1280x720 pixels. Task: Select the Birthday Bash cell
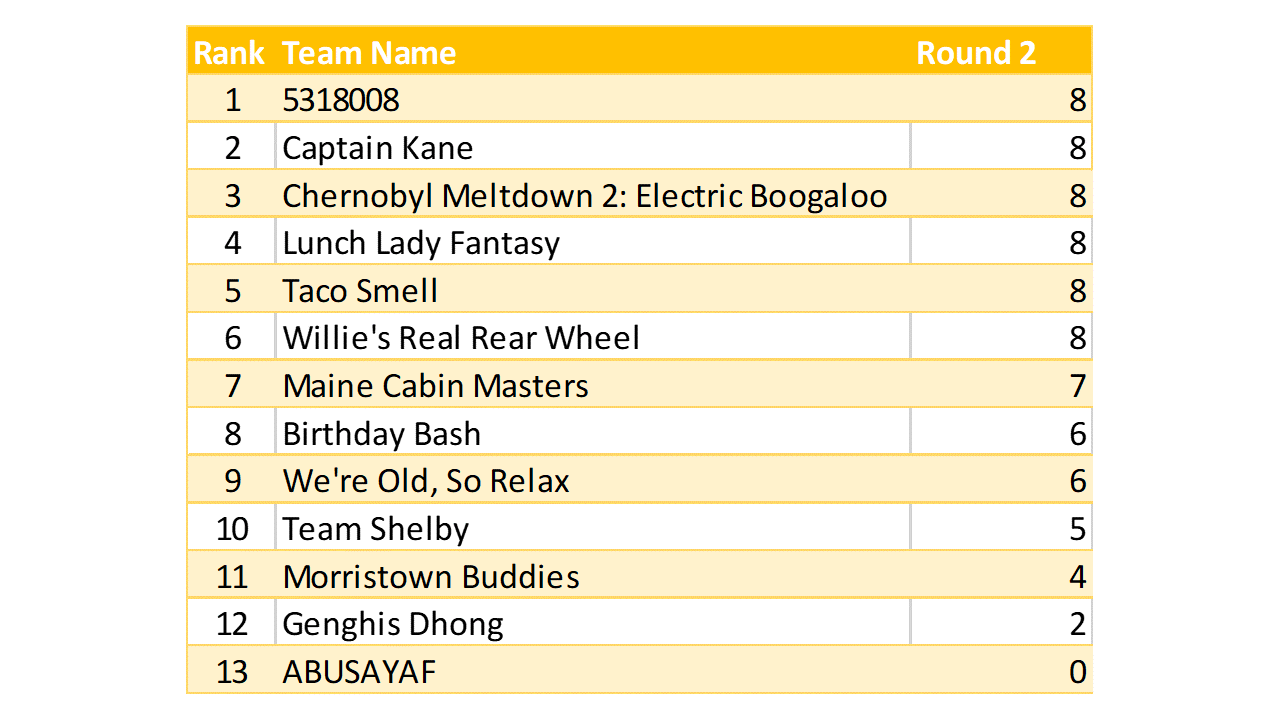coord(382,434)
